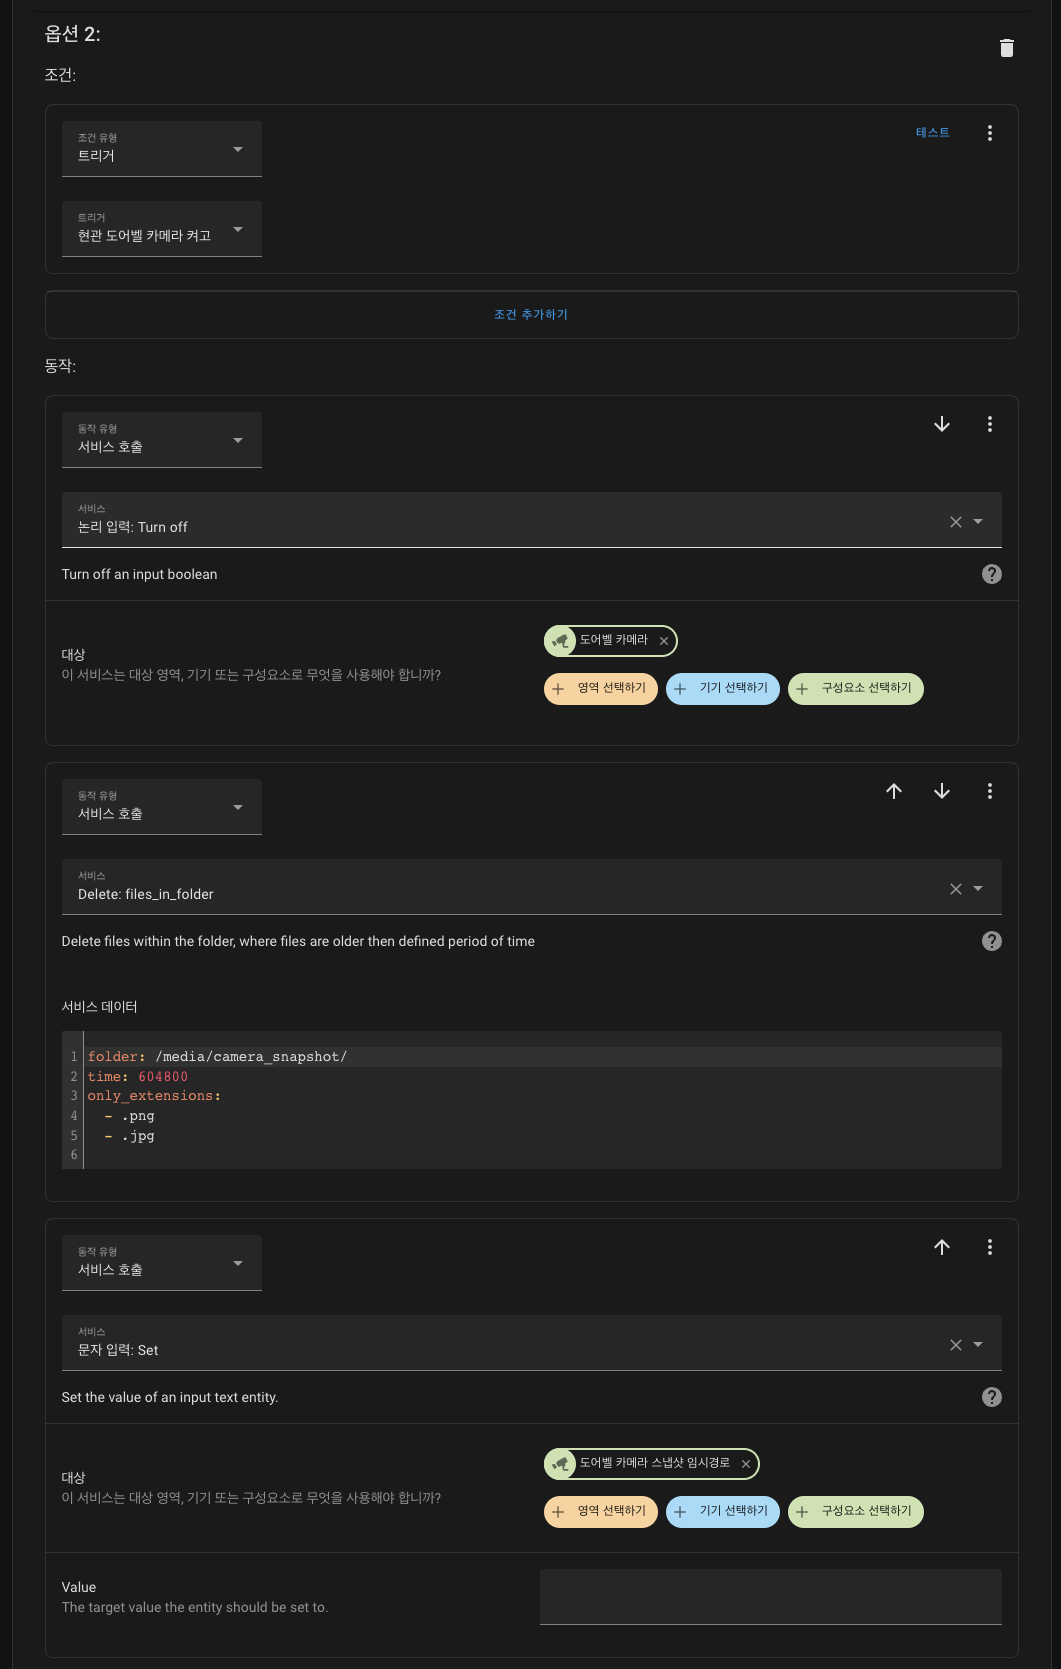Expand the 논리 입력: Turn off service list

click(x=978, y=522)
